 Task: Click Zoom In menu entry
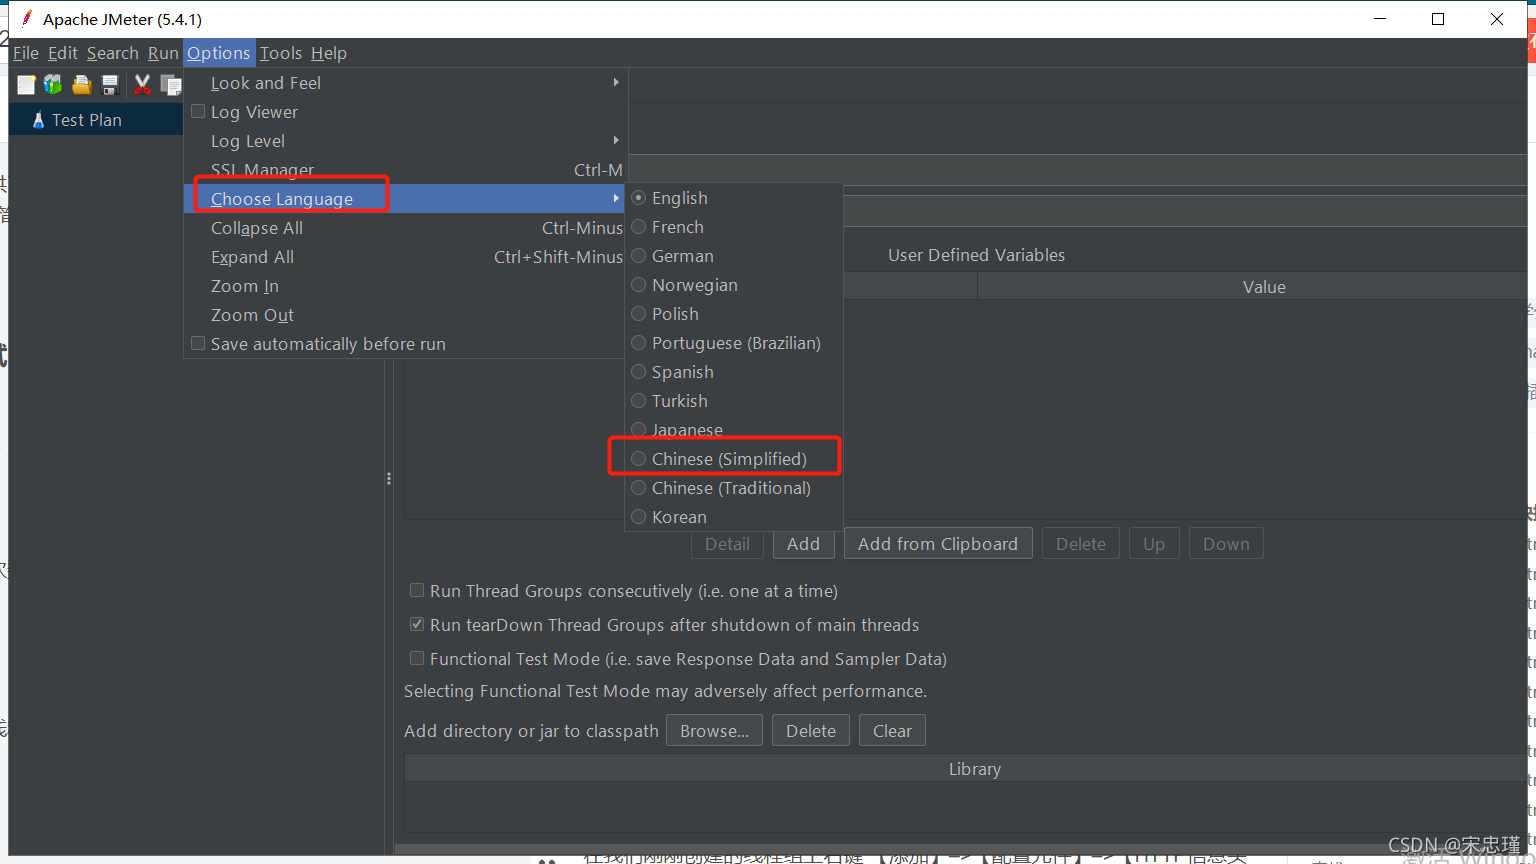tap(405, 286)
